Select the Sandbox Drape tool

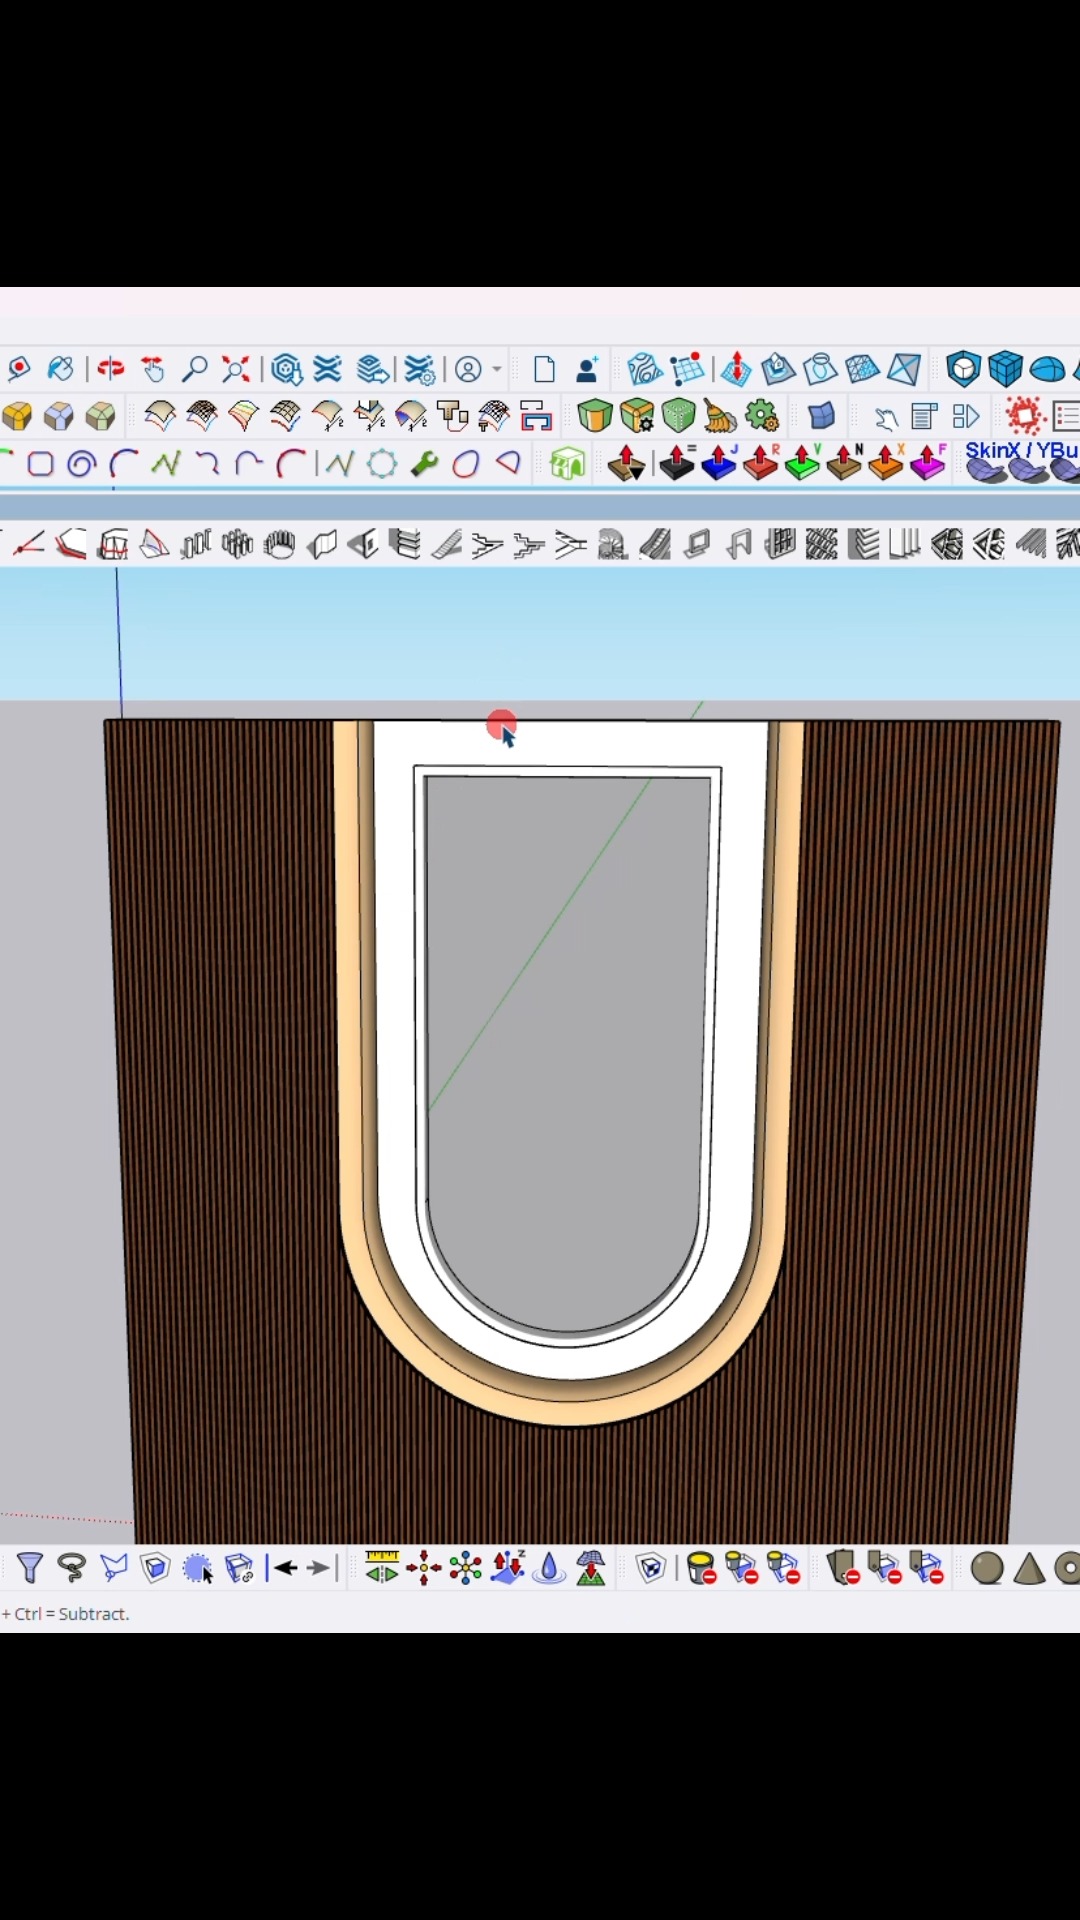(x=820, y=369)
